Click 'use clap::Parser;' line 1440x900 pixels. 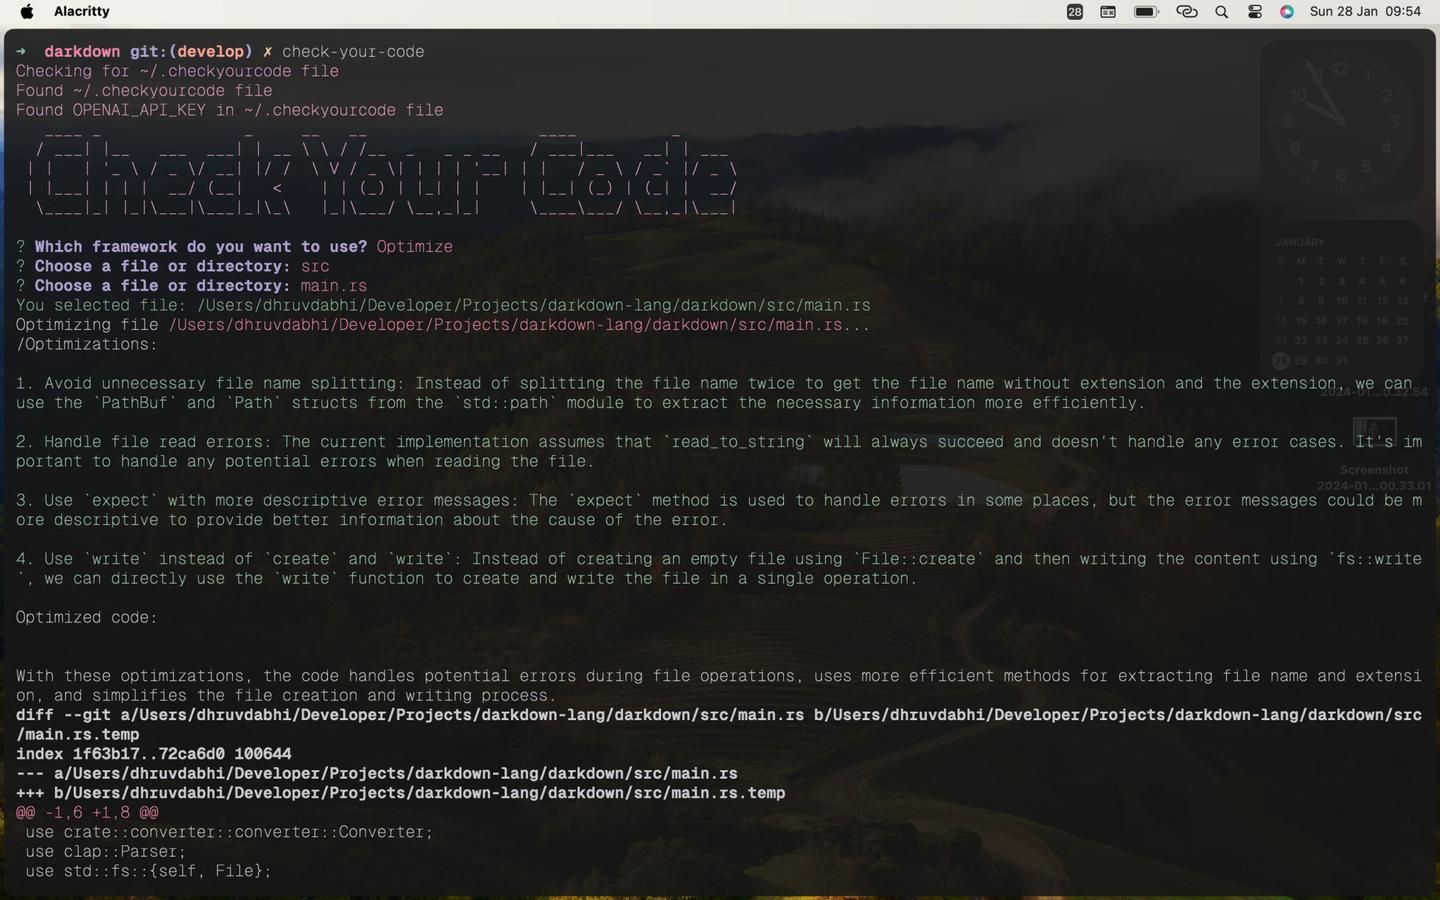[x=106, y=852]
